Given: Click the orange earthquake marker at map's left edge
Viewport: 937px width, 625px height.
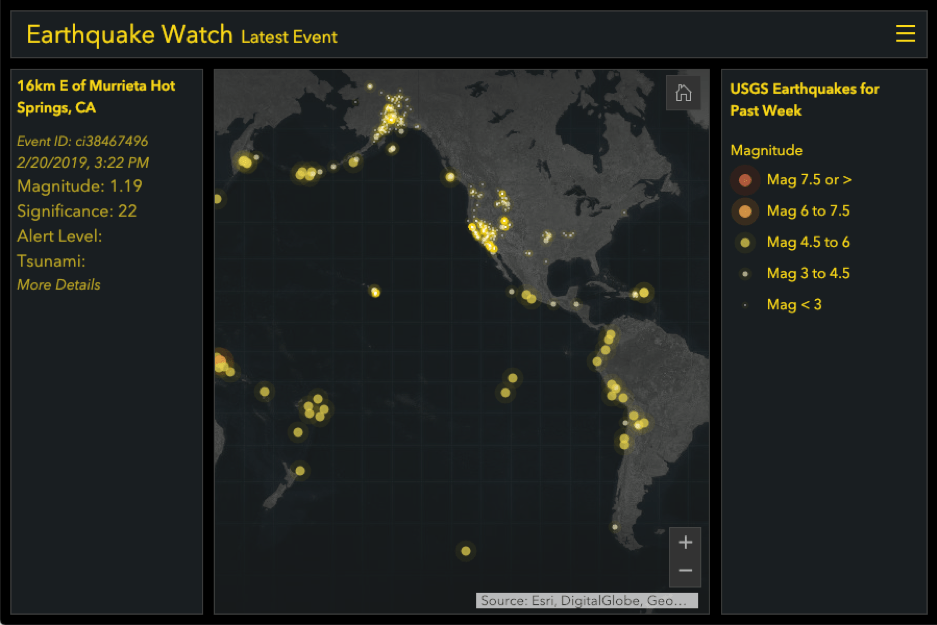Looking at the screenshot, I should point(220,360).
